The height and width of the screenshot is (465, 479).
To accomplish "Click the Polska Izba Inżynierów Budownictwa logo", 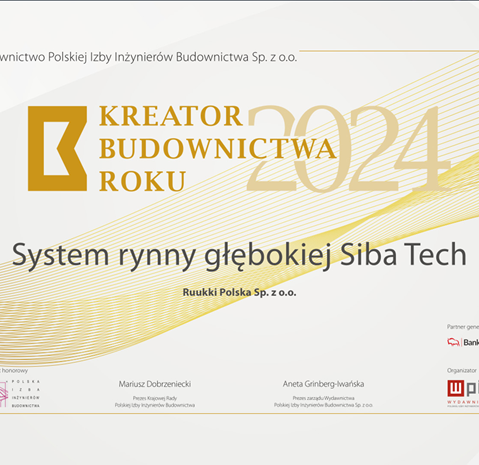I will coord(20,393).
